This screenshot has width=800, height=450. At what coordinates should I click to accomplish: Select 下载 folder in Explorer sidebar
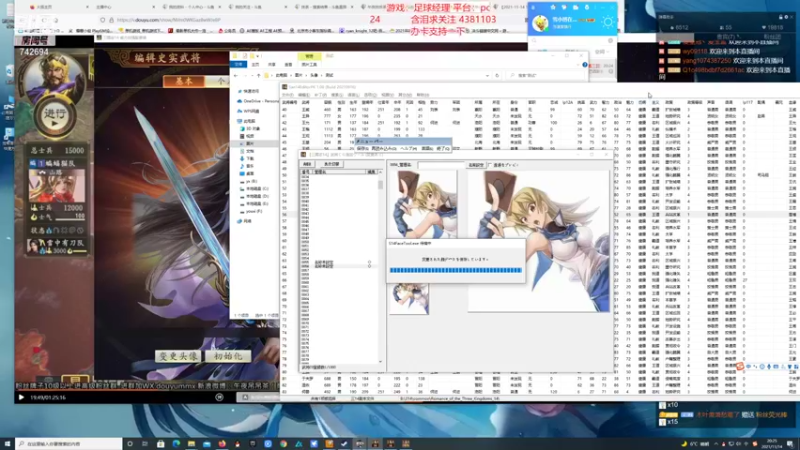click(x=249, y=159)
